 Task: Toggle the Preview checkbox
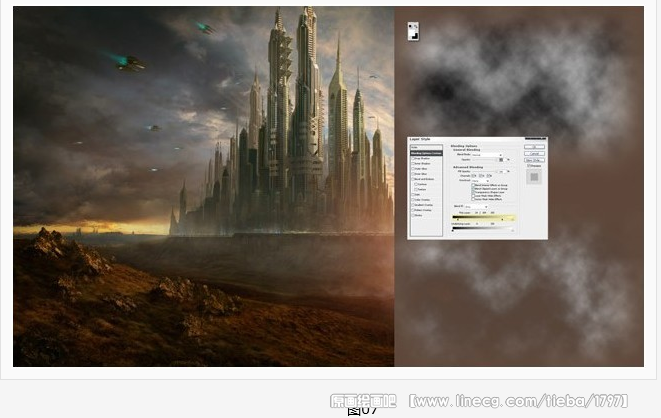point(528,166)
